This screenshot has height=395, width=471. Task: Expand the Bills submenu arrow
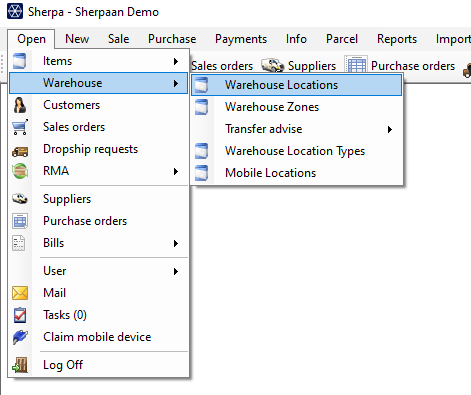(x=176, y=243)
